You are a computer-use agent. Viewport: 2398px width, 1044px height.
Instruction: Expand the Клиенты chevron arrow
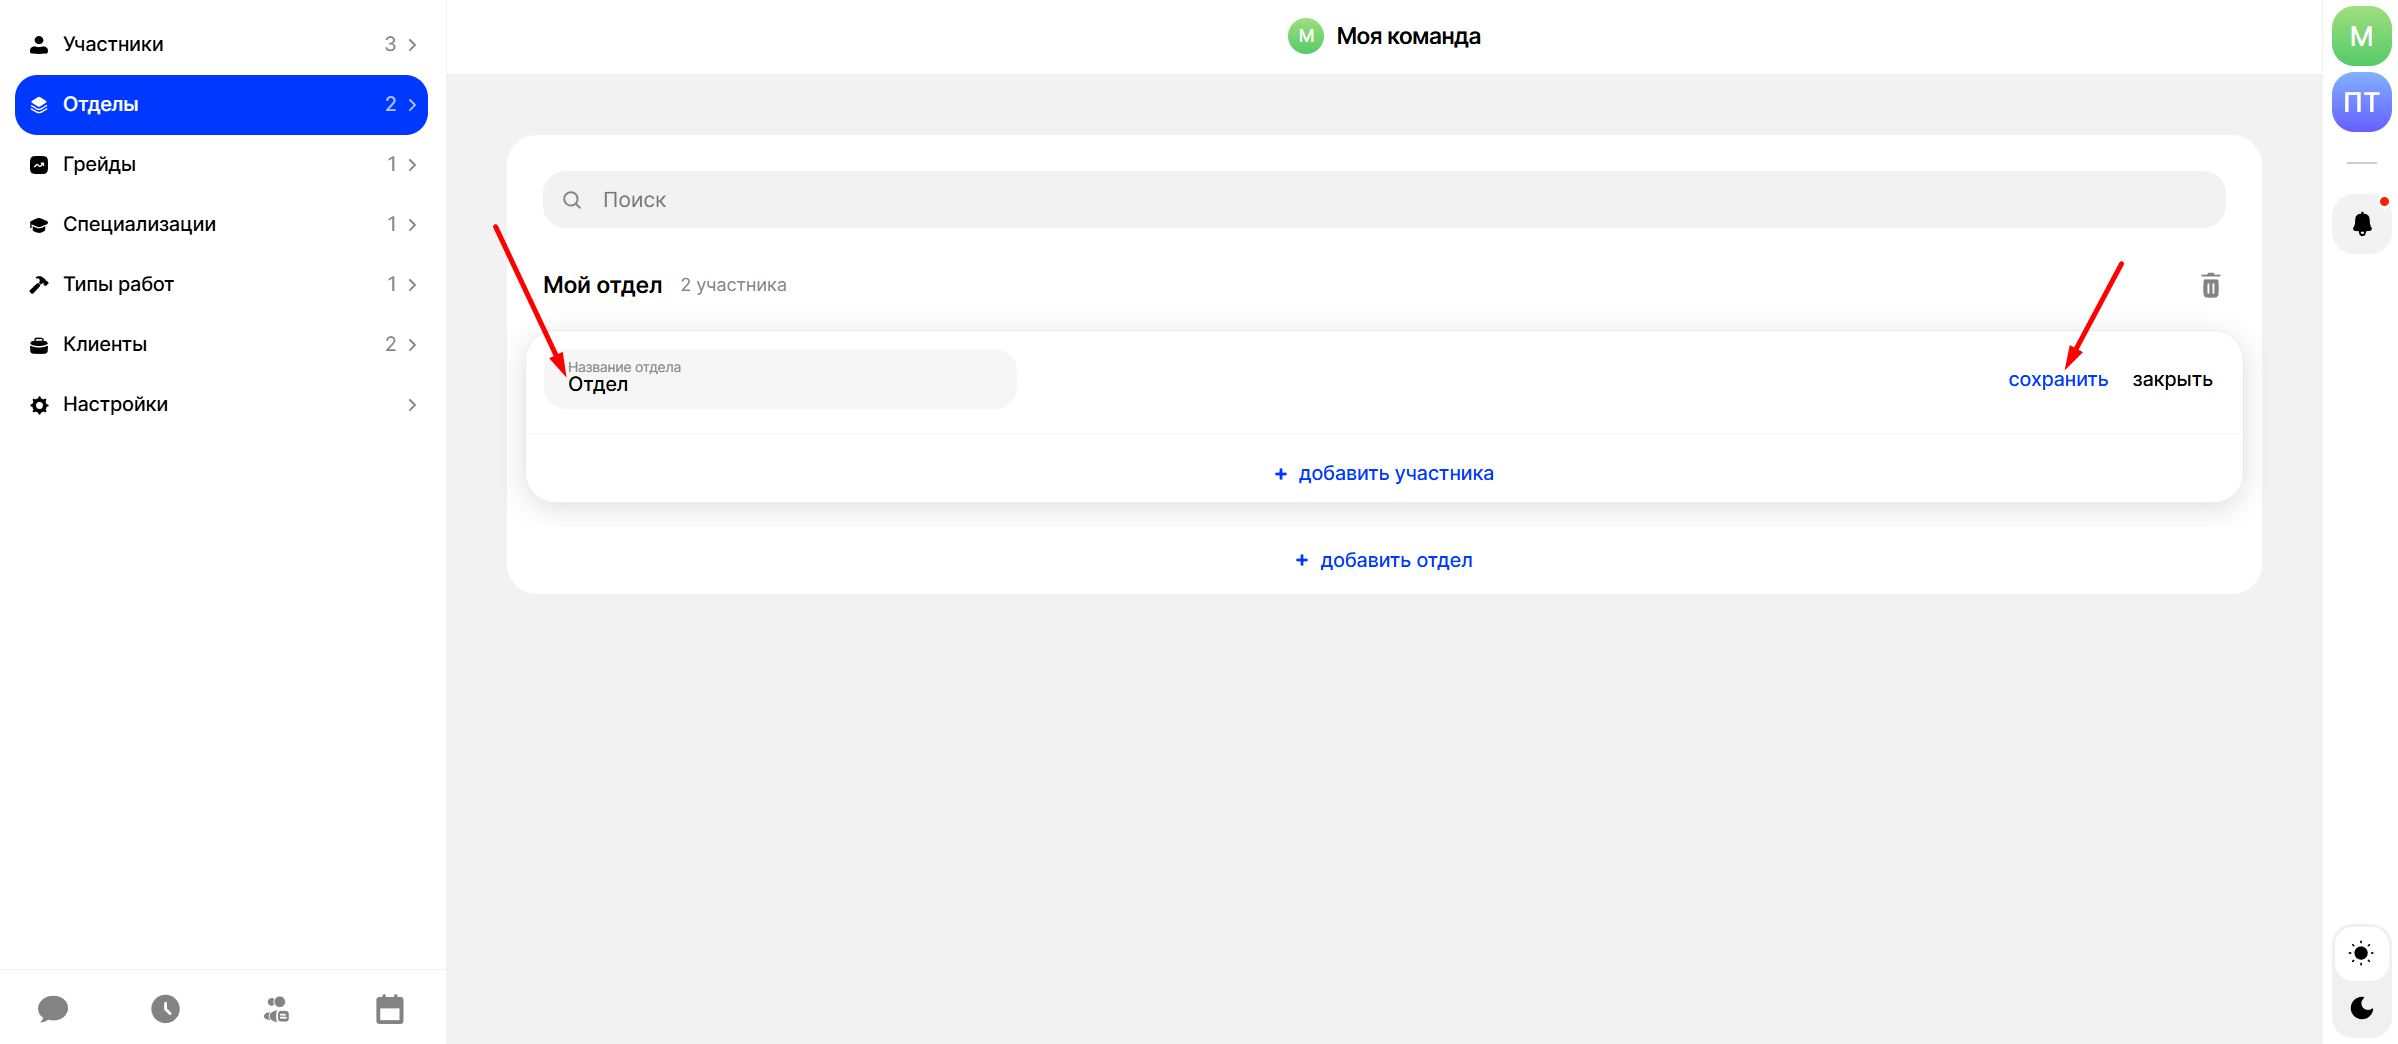(x=412, y=345)
